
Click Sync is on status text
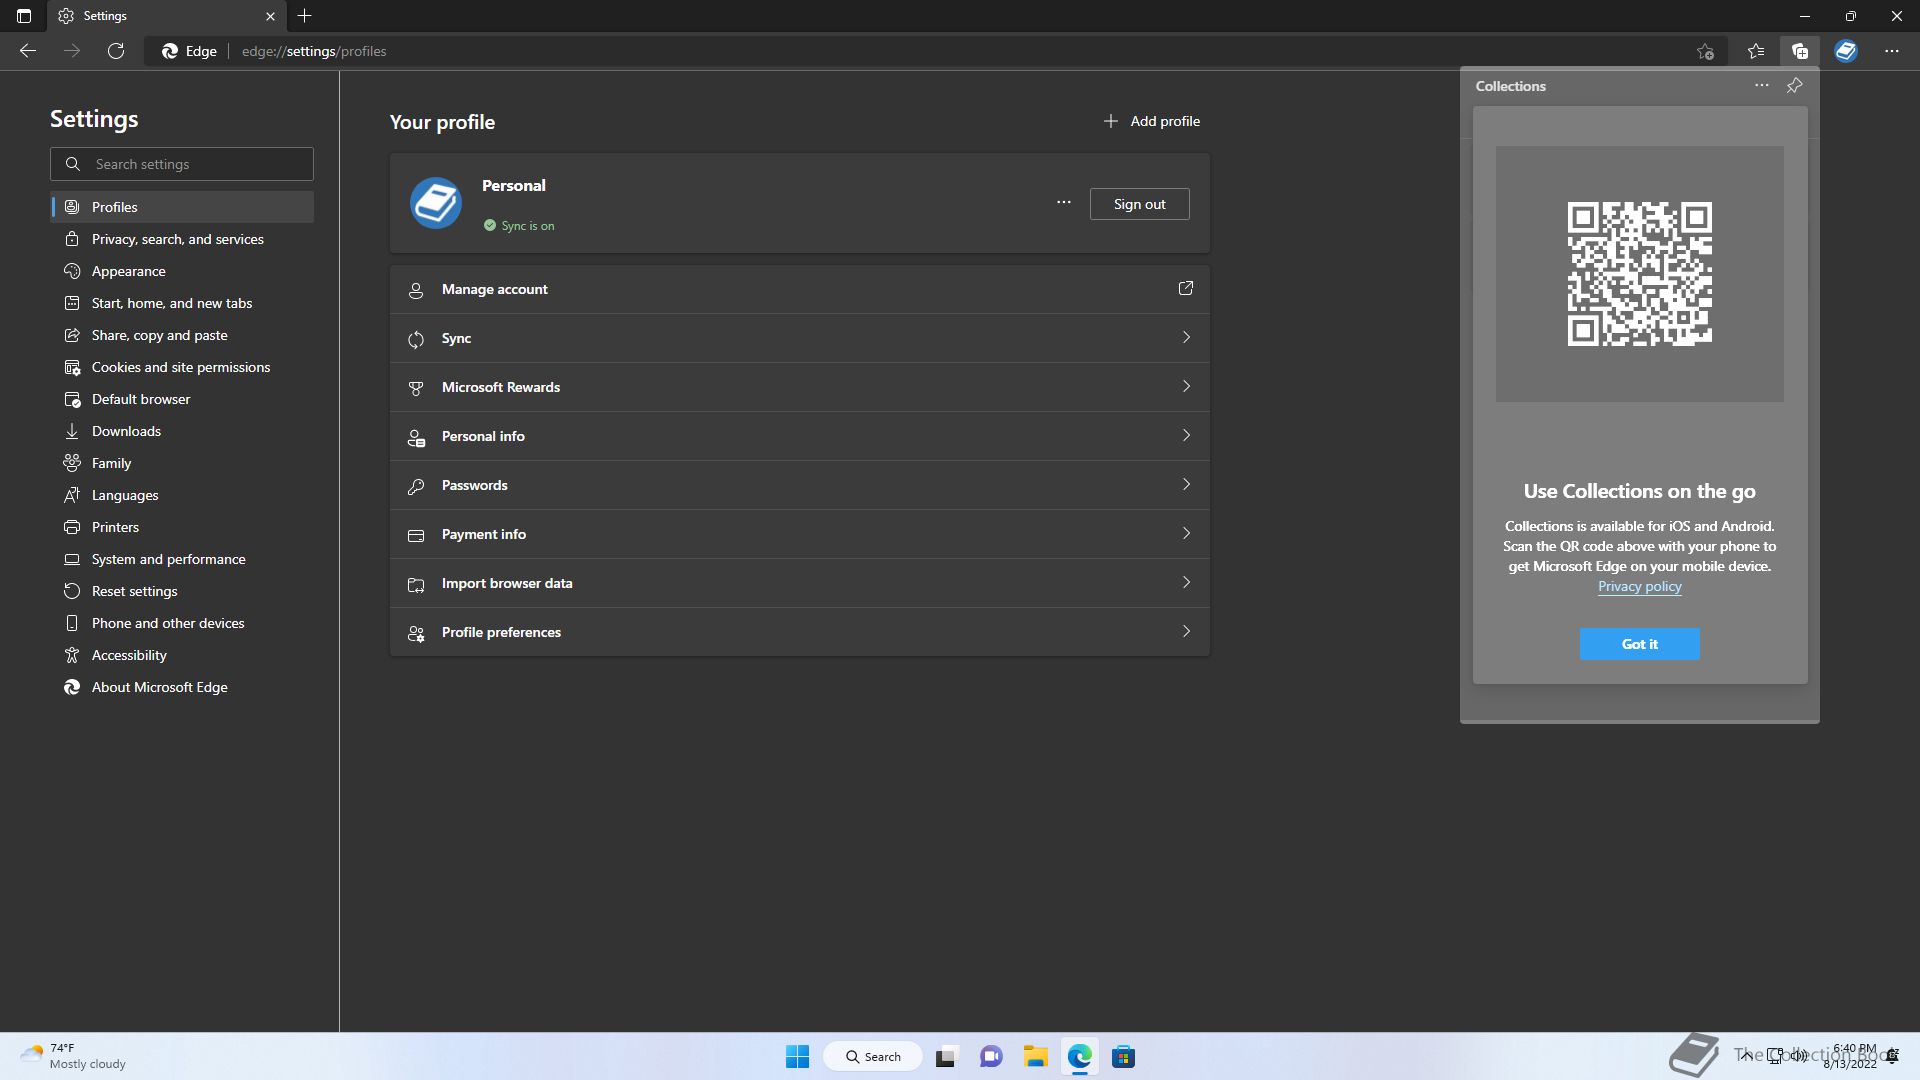[528, 226]
